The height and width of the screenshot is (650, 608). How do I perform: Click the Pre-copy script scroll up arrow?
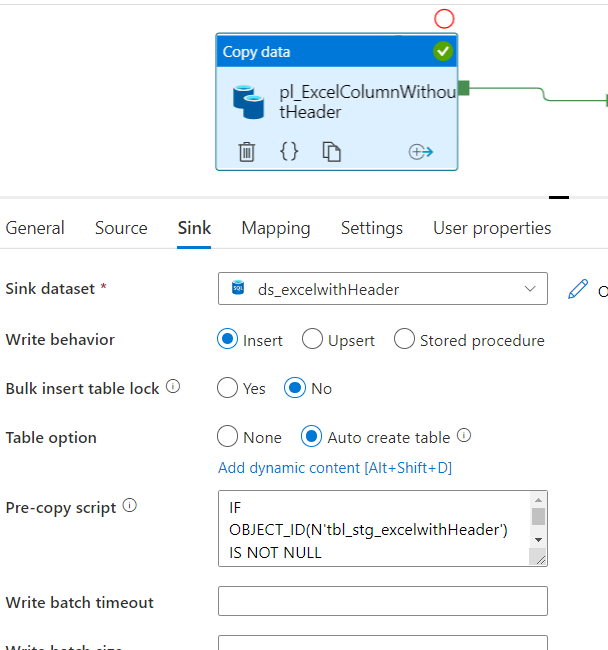pyautogui.click(x=538, y=500)
